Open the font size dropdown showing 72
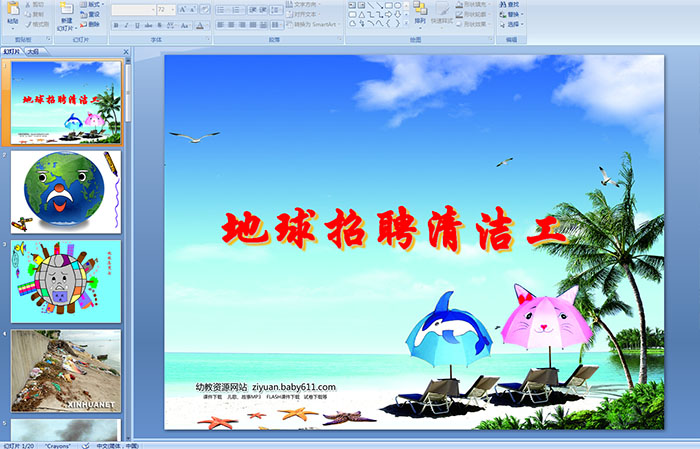Image resolution: width=700 pixels, height=449 pixels. pos(173,10)
